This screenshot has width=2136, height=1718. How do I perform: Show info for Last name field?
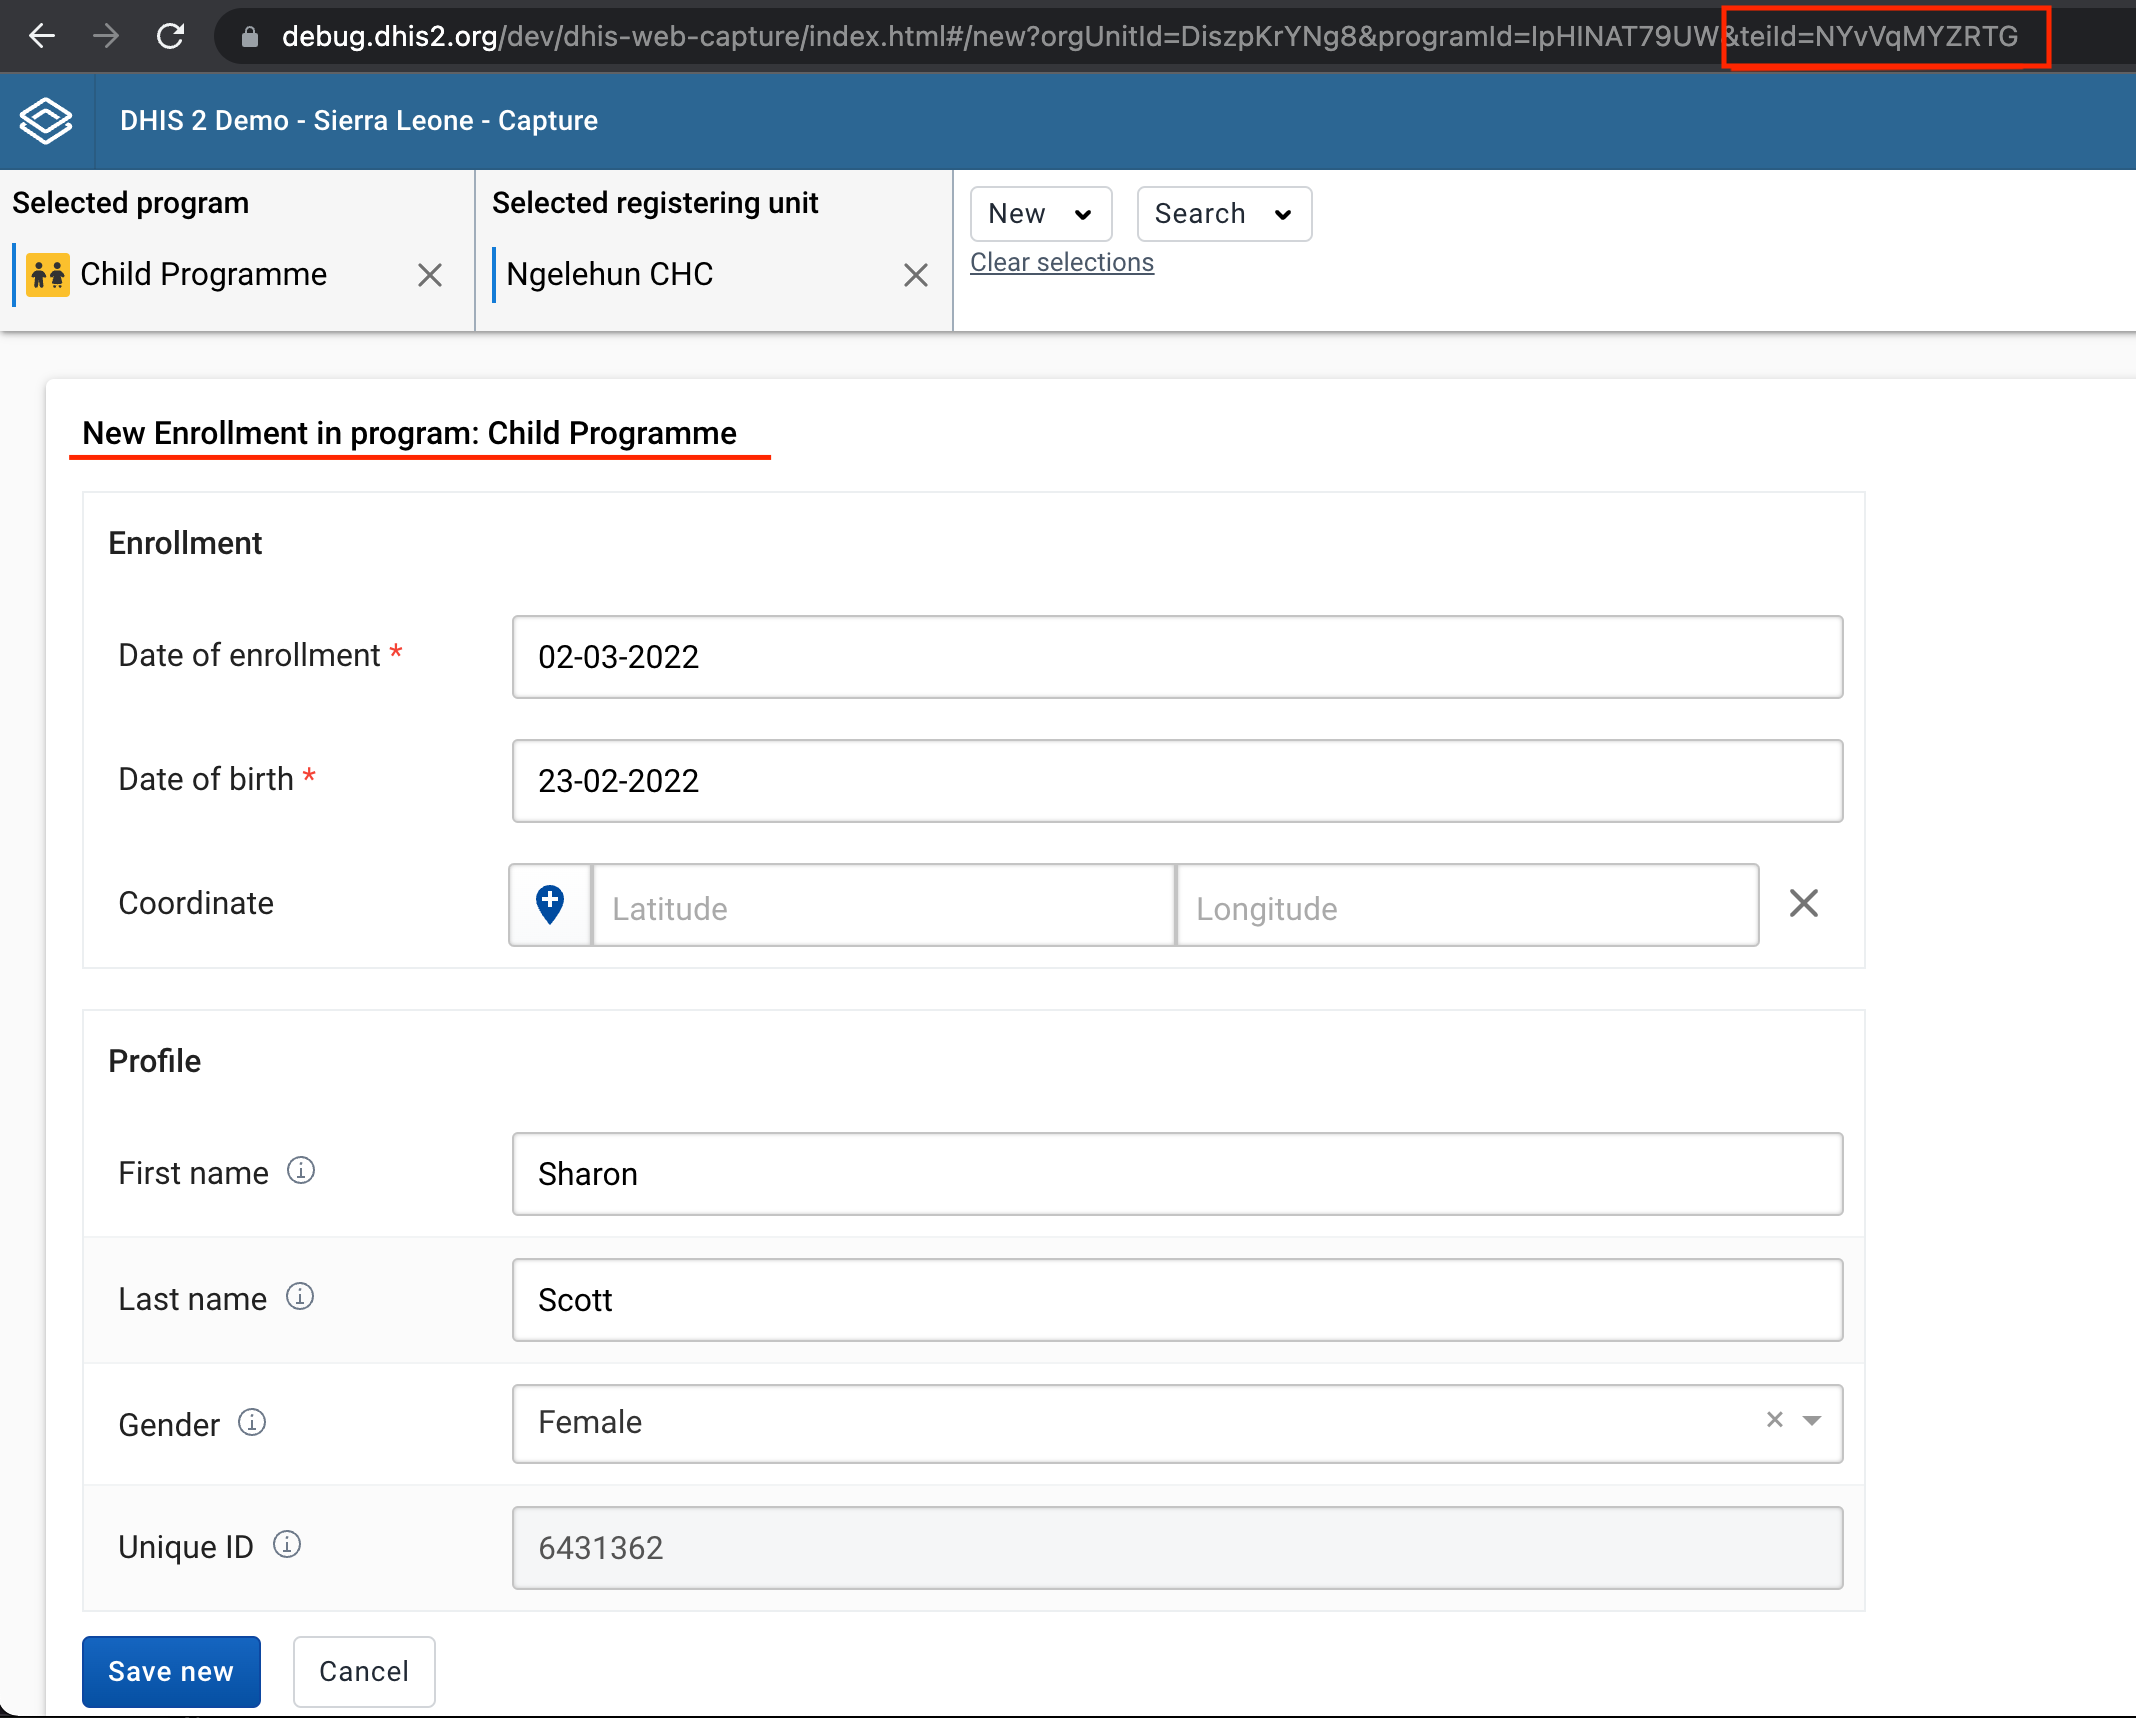point(300,1297)
